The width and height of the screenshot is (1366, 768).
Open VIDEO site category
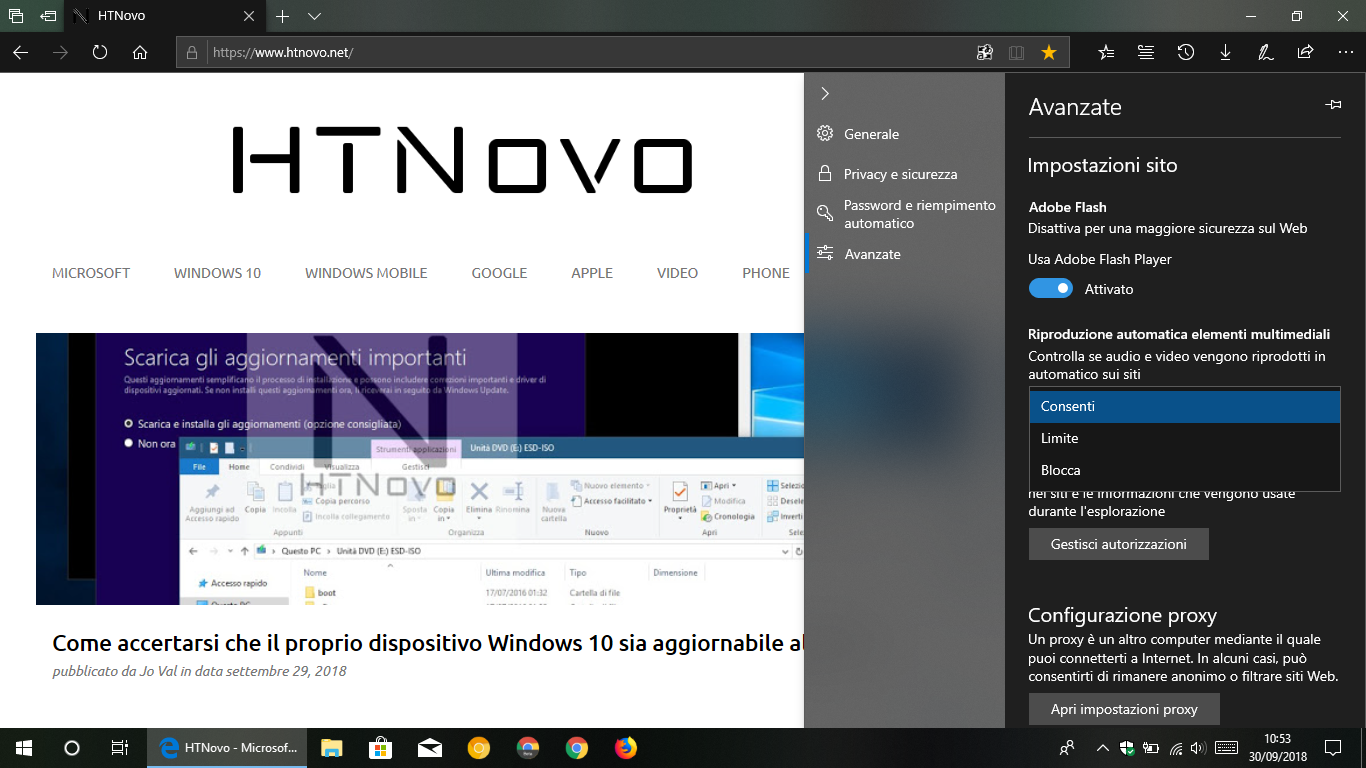(677, 273)
